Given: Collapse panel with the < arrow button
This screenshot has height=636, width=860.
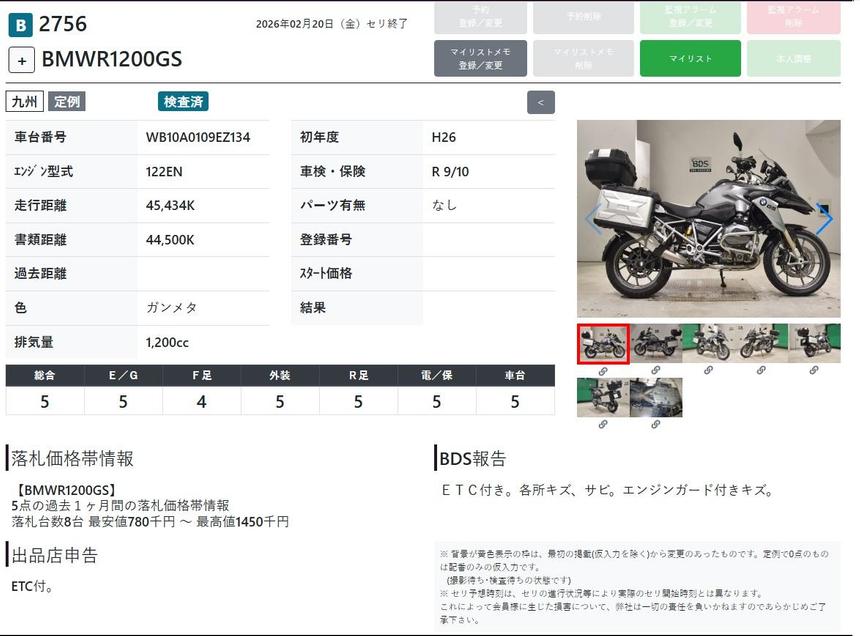Looking at the screenshot, I should 540,102.
